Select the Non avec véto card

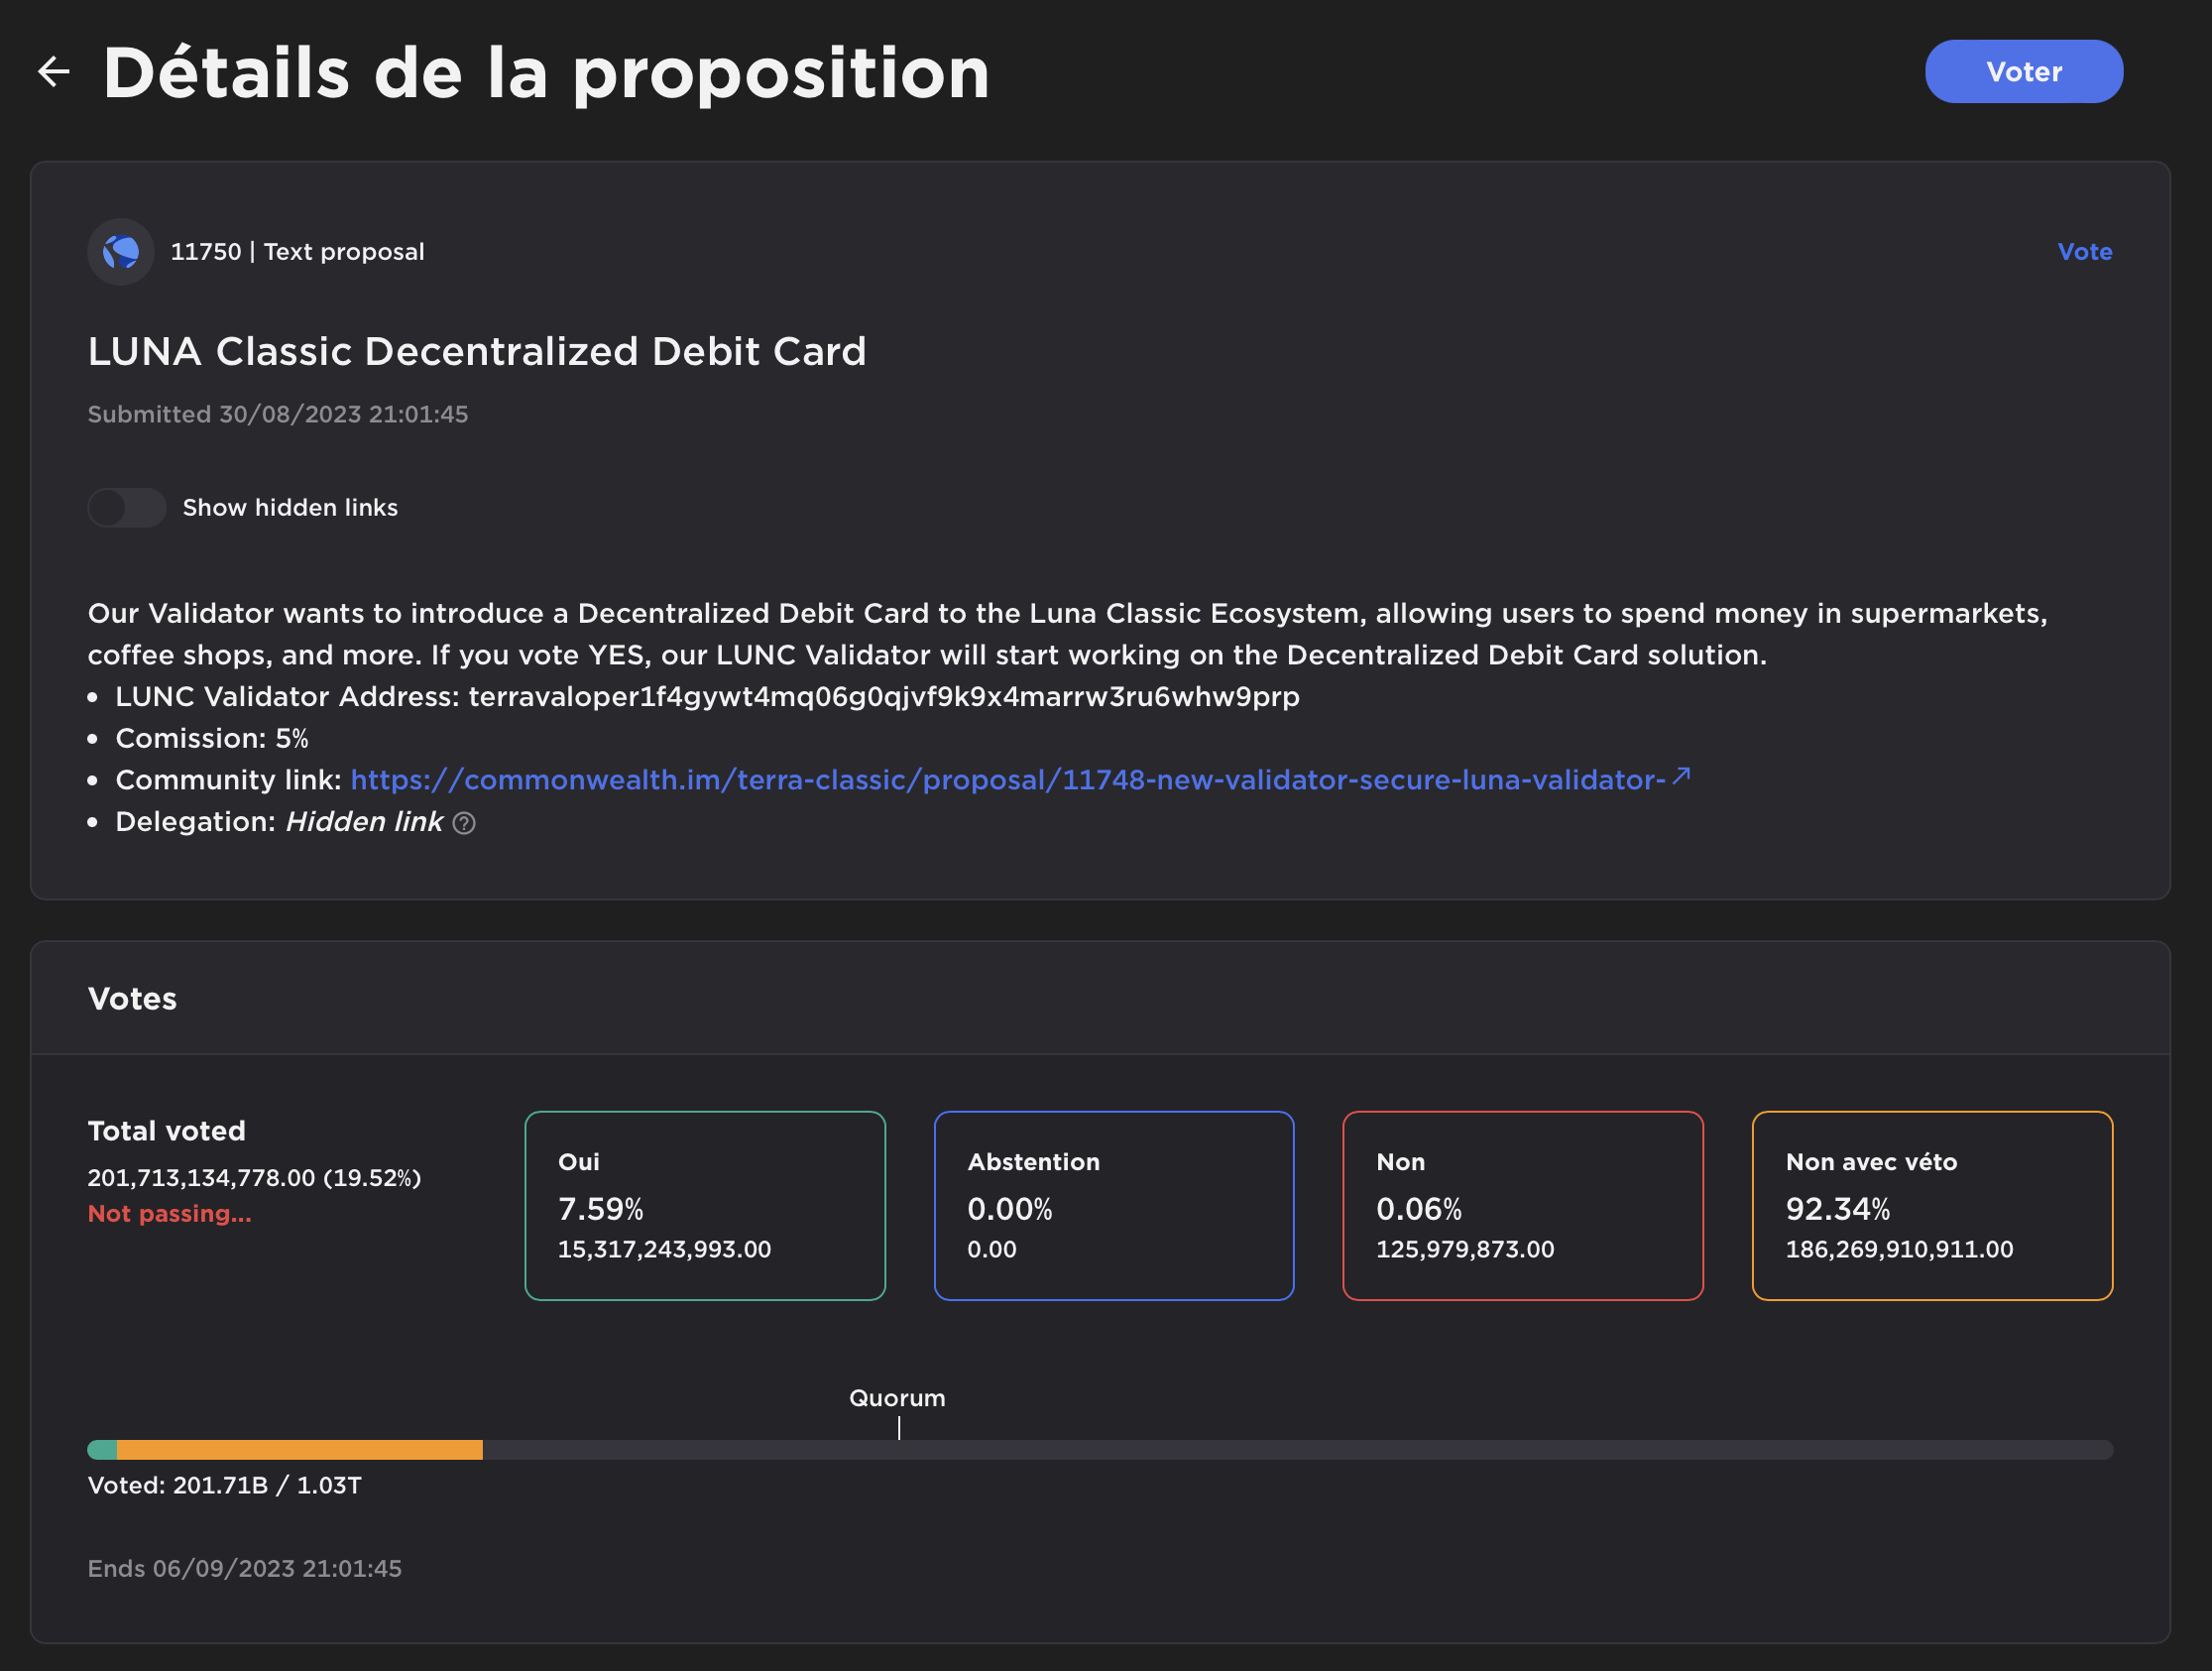point(1931,1205)
